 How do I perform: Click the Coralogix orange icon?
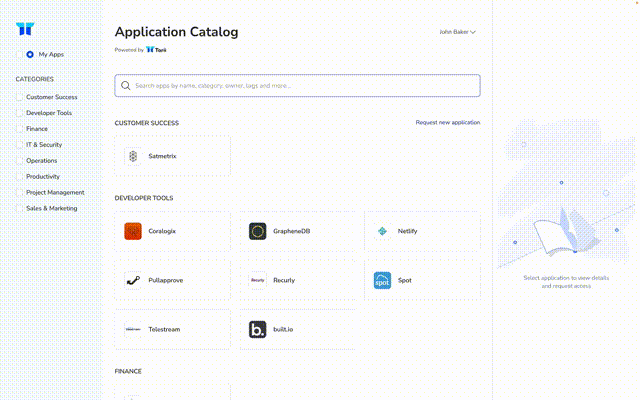pyautogui.click(x=133, y=231)
